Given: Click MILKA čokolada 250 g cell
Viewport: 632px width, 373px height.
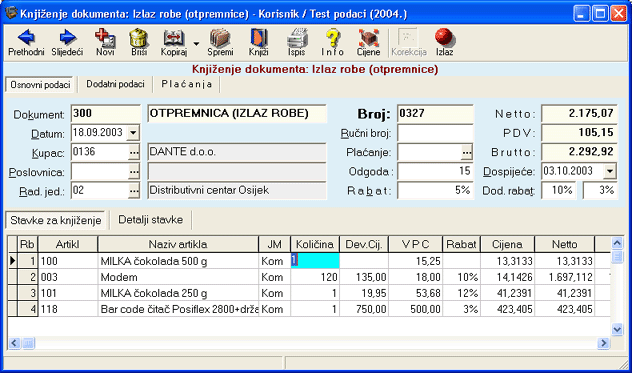Looking at the screenshot, I should [x=178, y=293].
